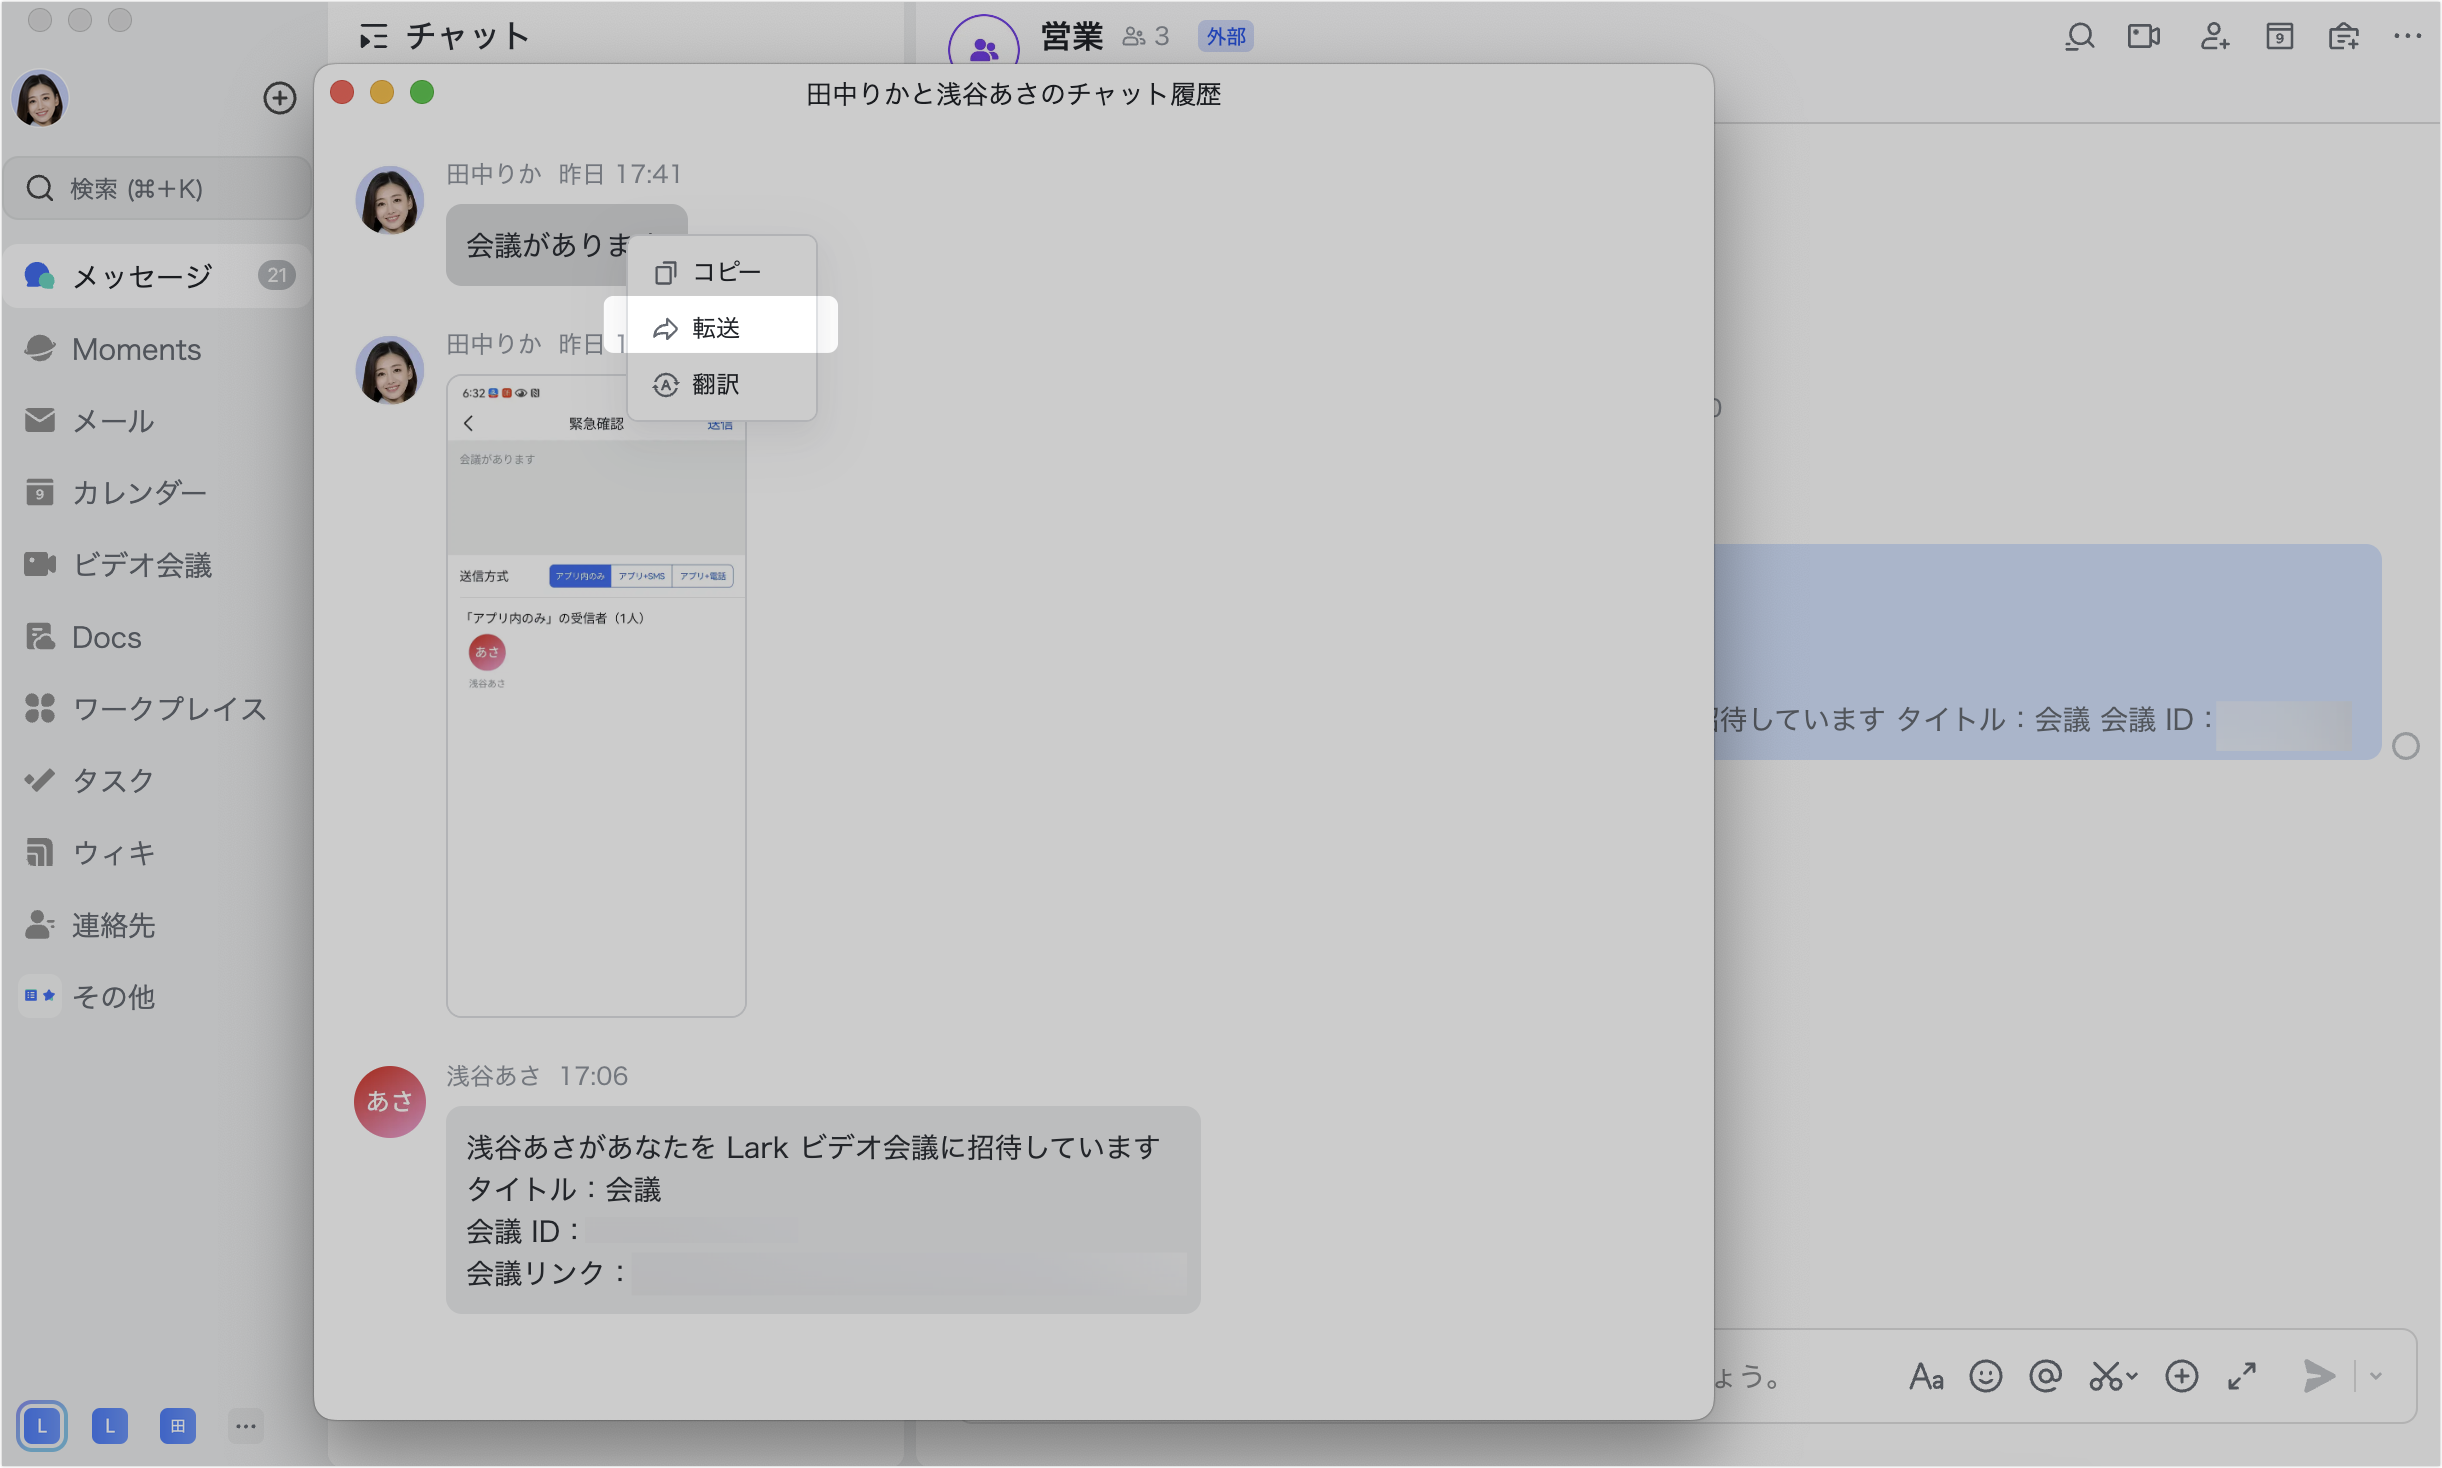Open the メッセージ section in sidebar
This screenshot has height=1468, width=2442.
[158, 275]
